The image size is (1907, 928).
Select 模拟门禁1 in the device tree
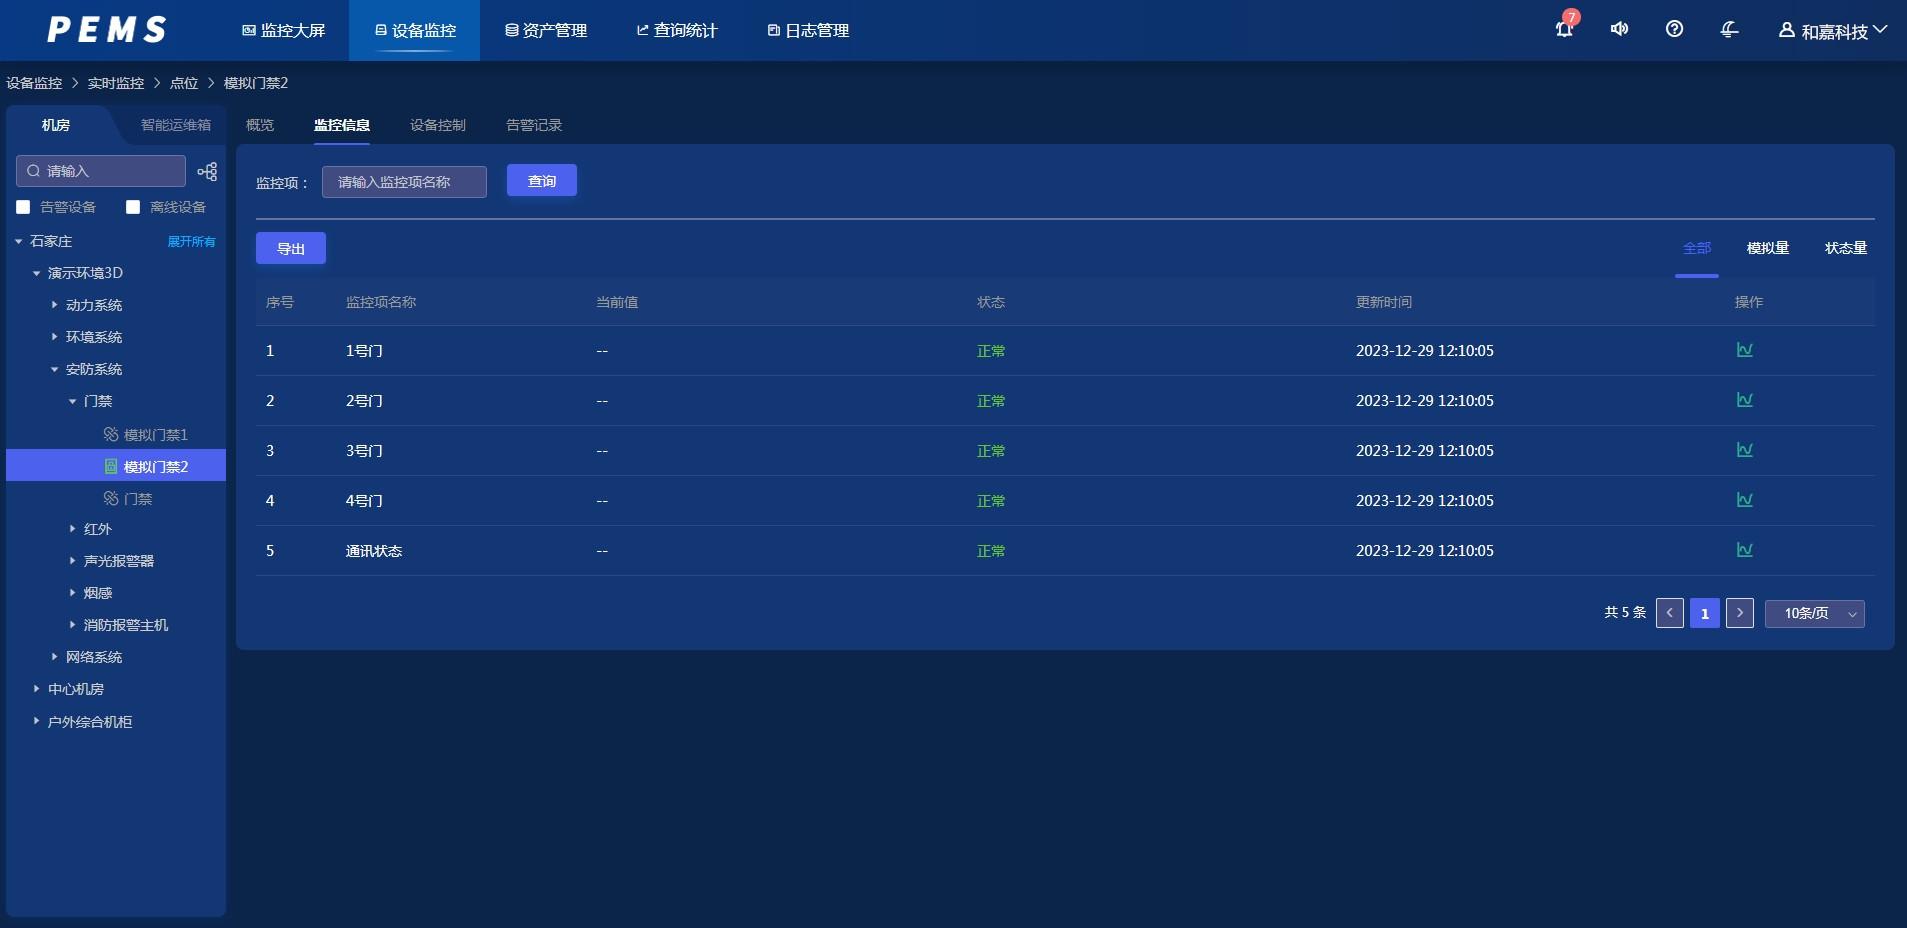click(155, 435)
